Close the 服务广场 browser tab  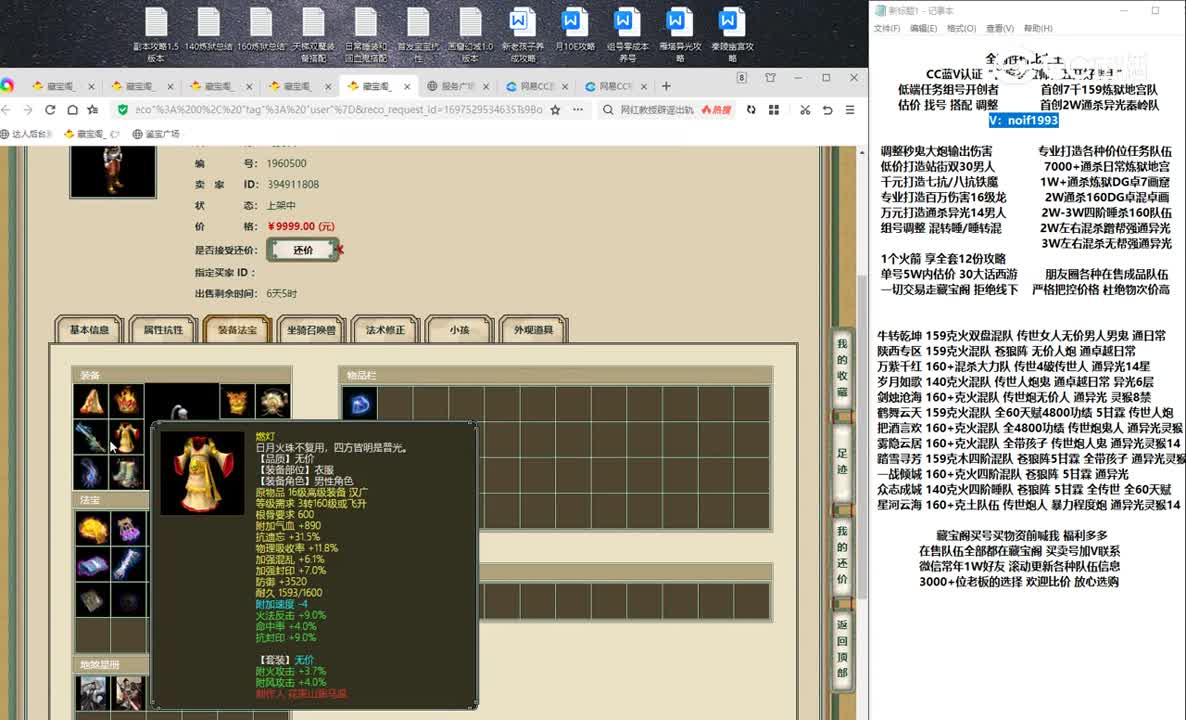click(x=486, y=86)
